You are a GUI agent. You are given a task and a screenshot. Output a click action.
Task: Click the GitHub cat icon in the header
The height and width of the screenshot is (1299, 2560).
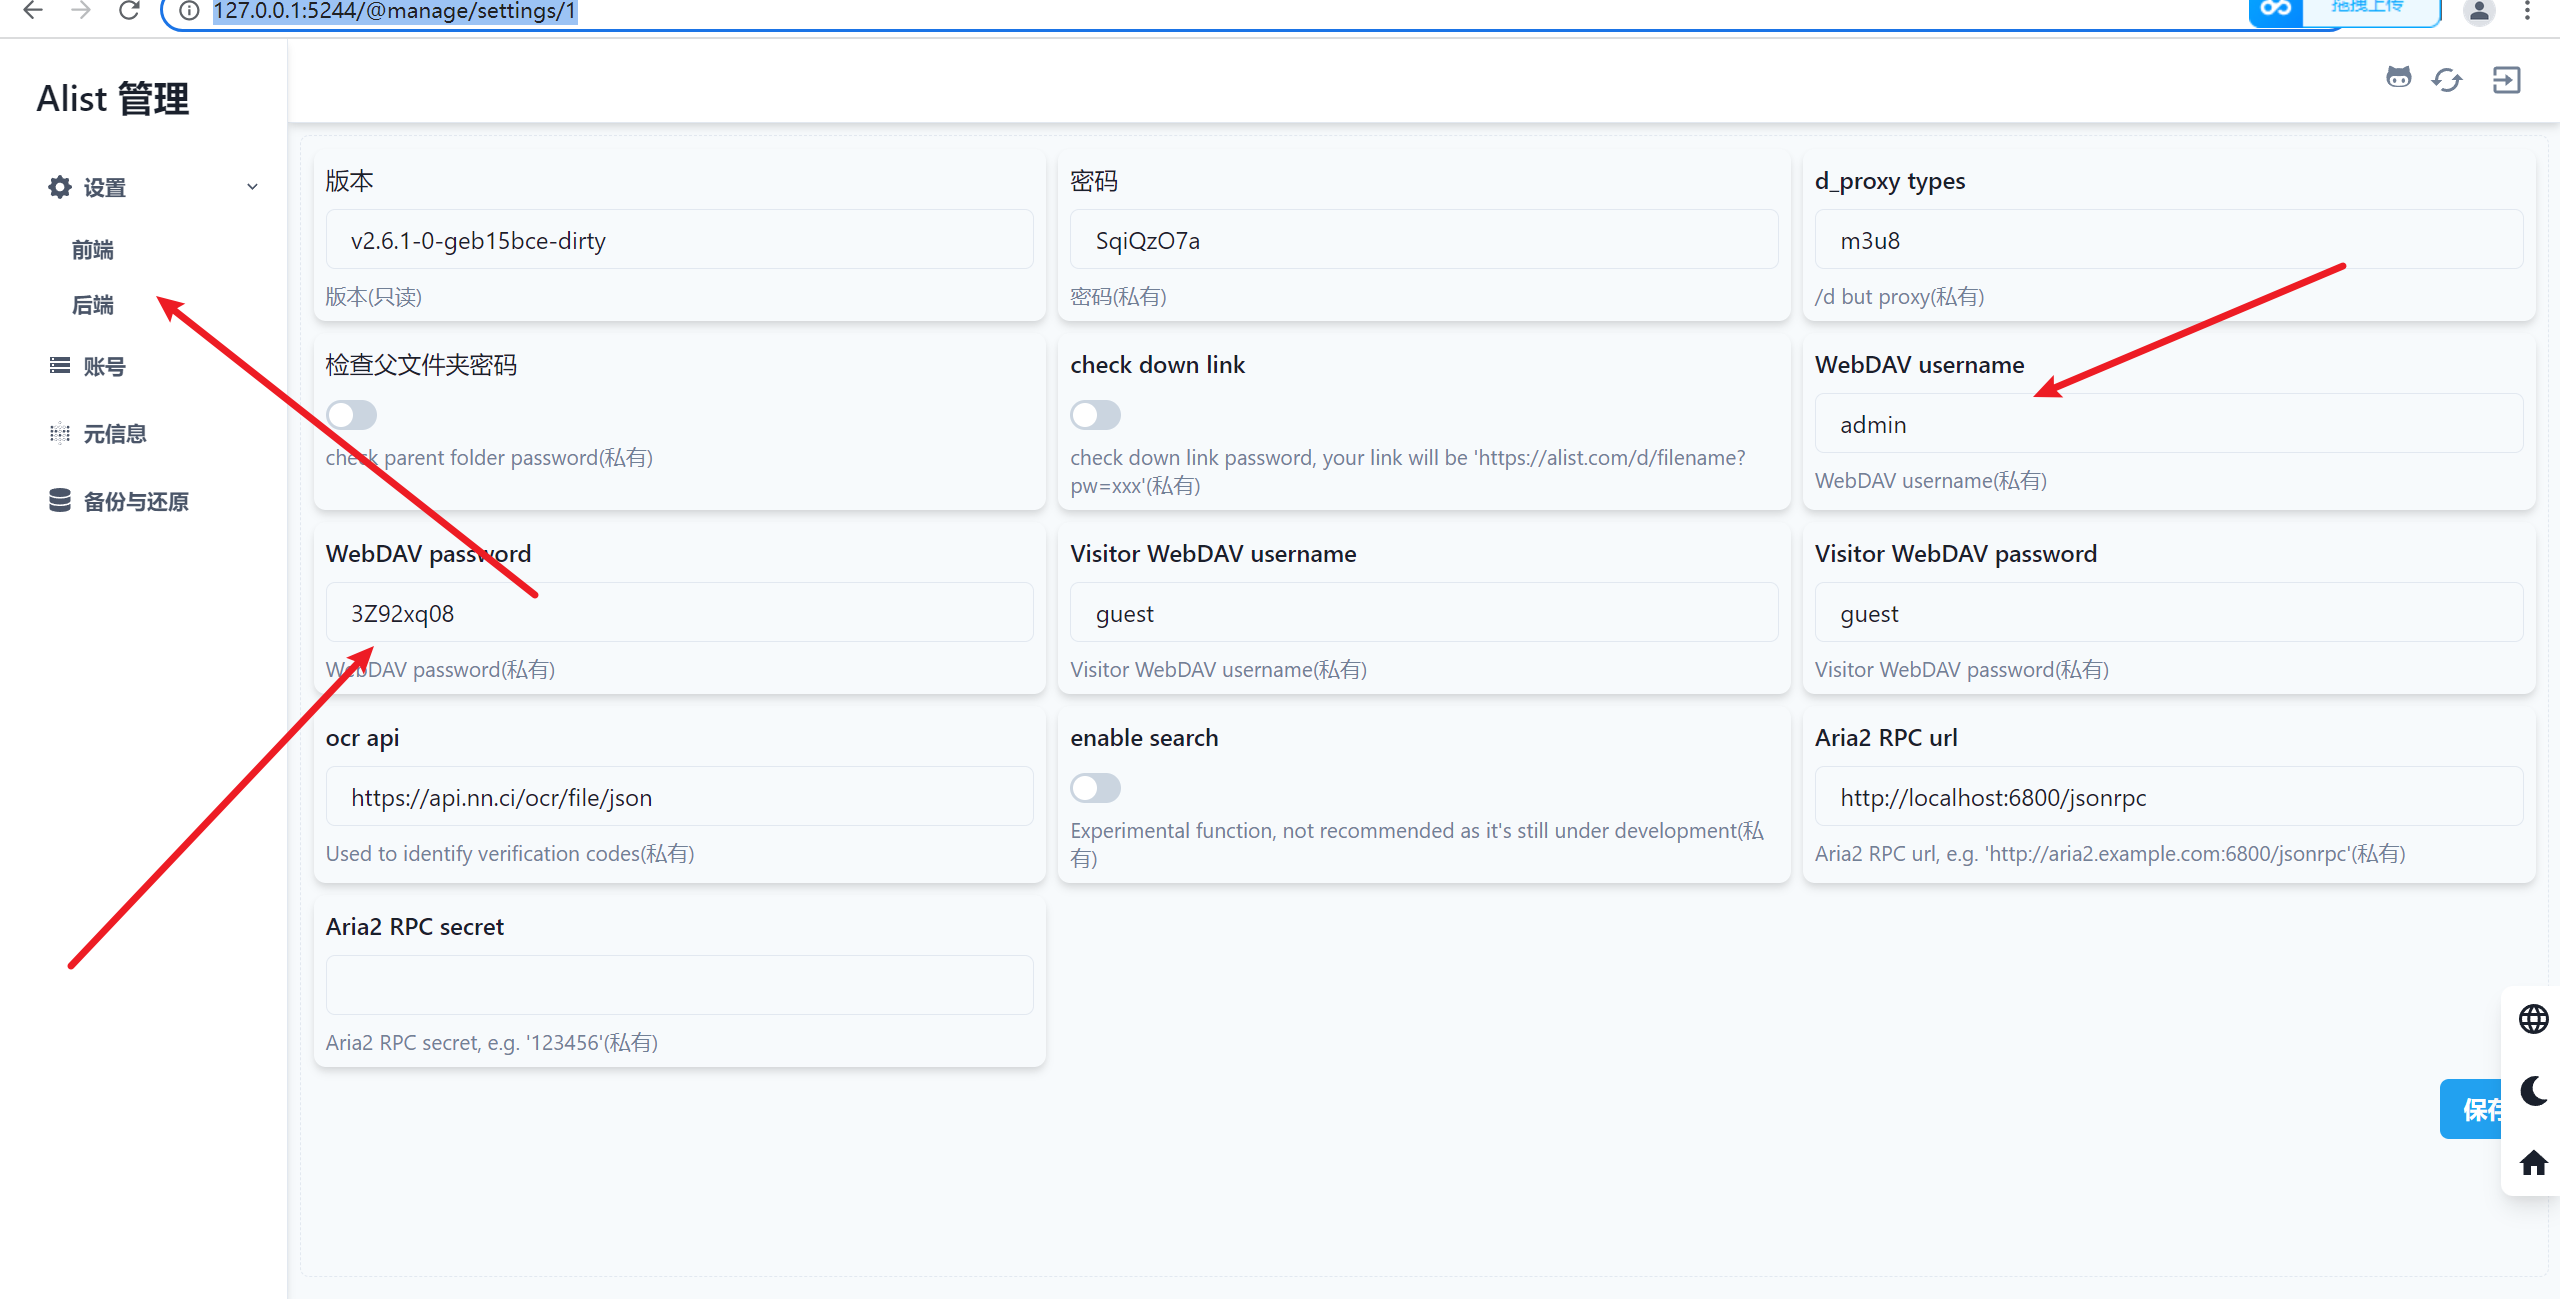click(2398, 79)
